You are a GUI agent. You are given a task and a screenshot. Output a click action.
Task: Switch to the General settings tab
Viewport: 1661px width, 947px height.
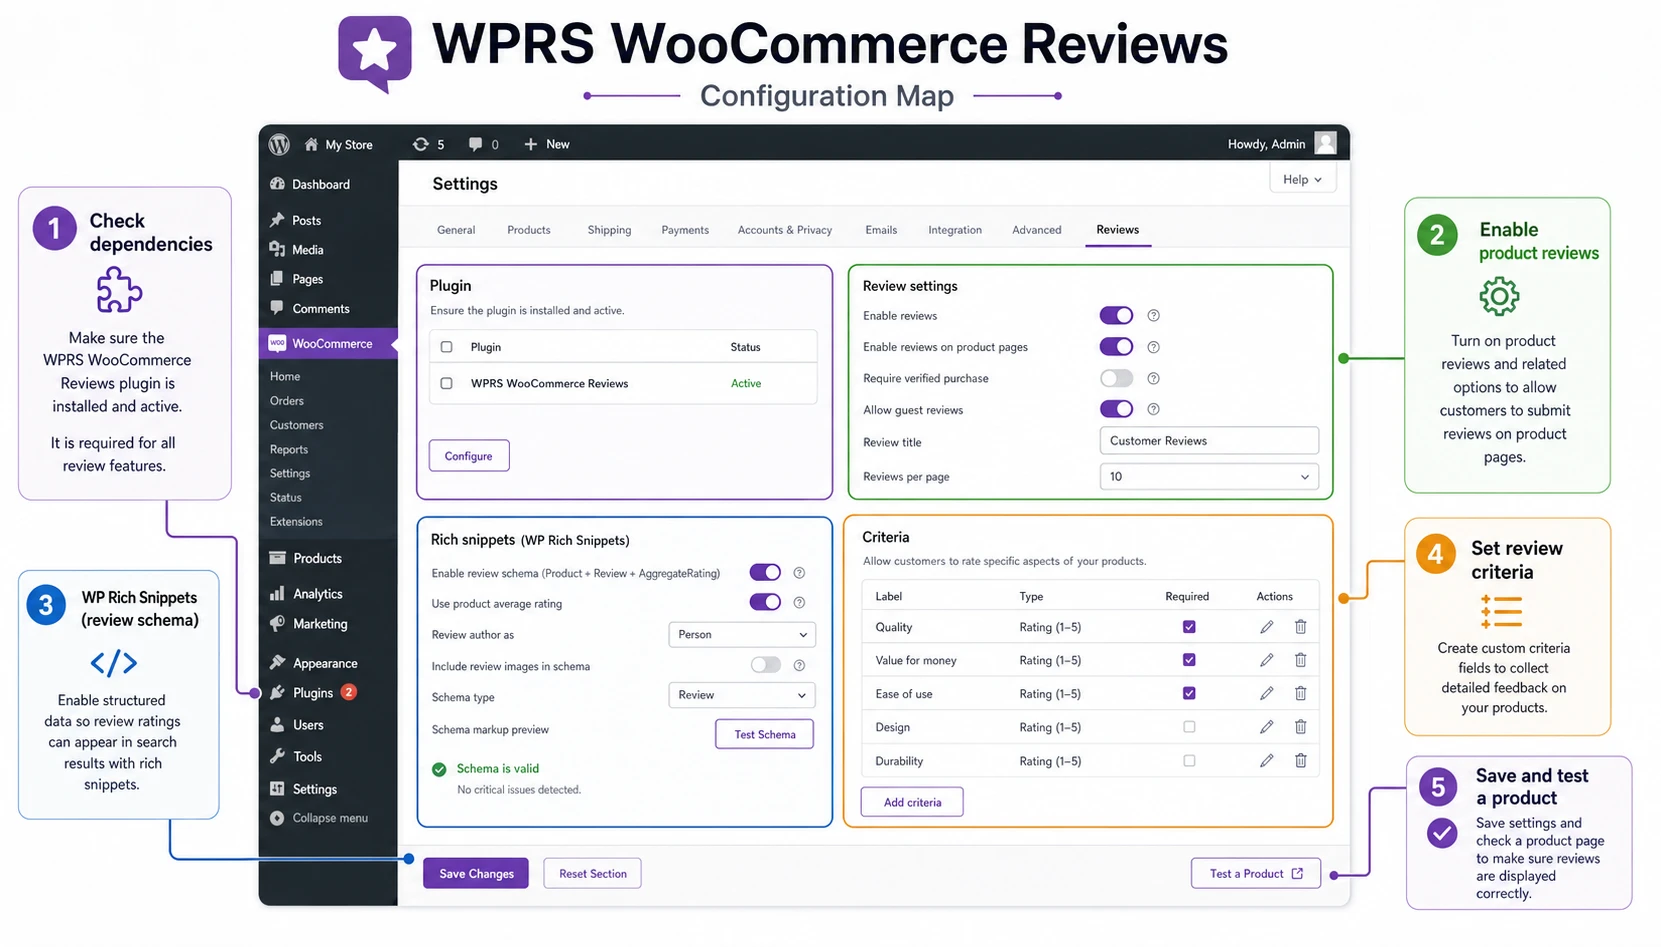click(456, 230)
